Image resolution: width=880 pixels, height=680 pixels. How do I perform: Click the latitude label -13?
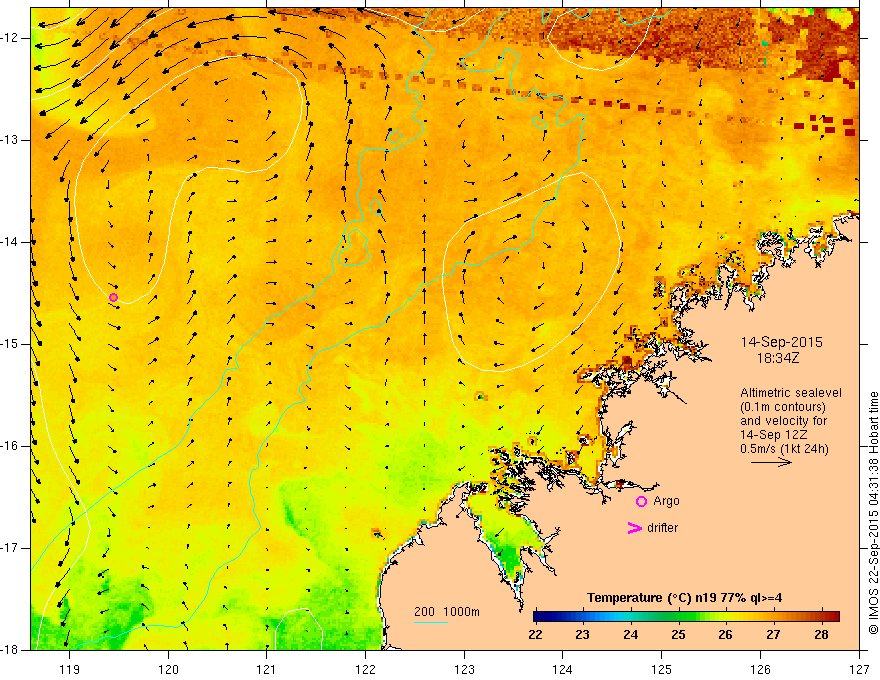(10, 140)
